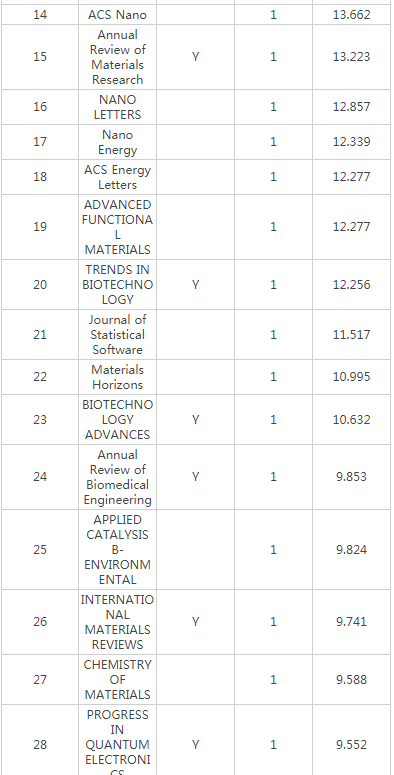Screen dimensions: 394x775
Task: Click the NANO LETTERS journal entry
Action: 117,107
